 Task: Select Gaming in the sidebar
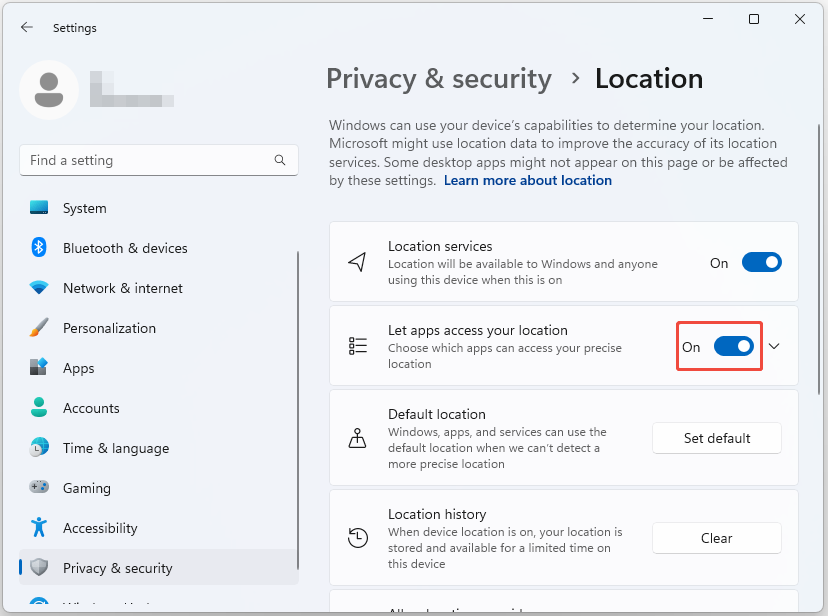[x=158, y=488]
